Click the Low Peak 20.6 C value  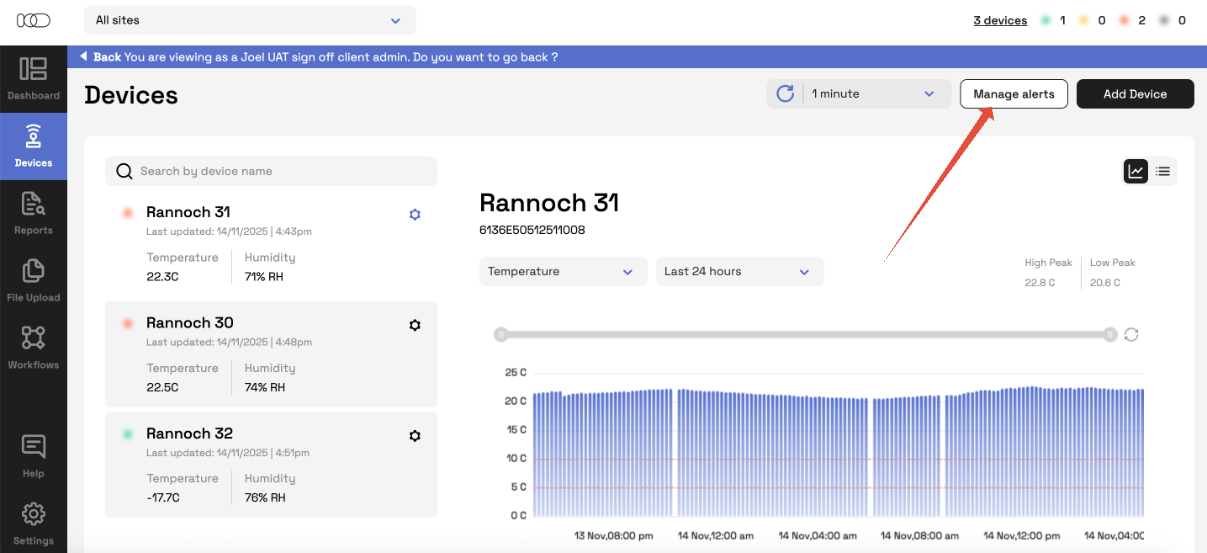(x=1105, y=283)
